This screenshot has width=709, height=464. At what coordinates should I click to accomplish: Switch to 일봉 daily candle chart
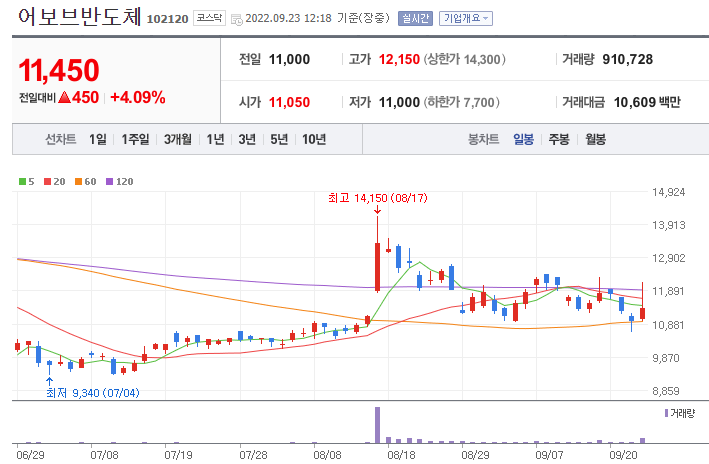(524, 139)
